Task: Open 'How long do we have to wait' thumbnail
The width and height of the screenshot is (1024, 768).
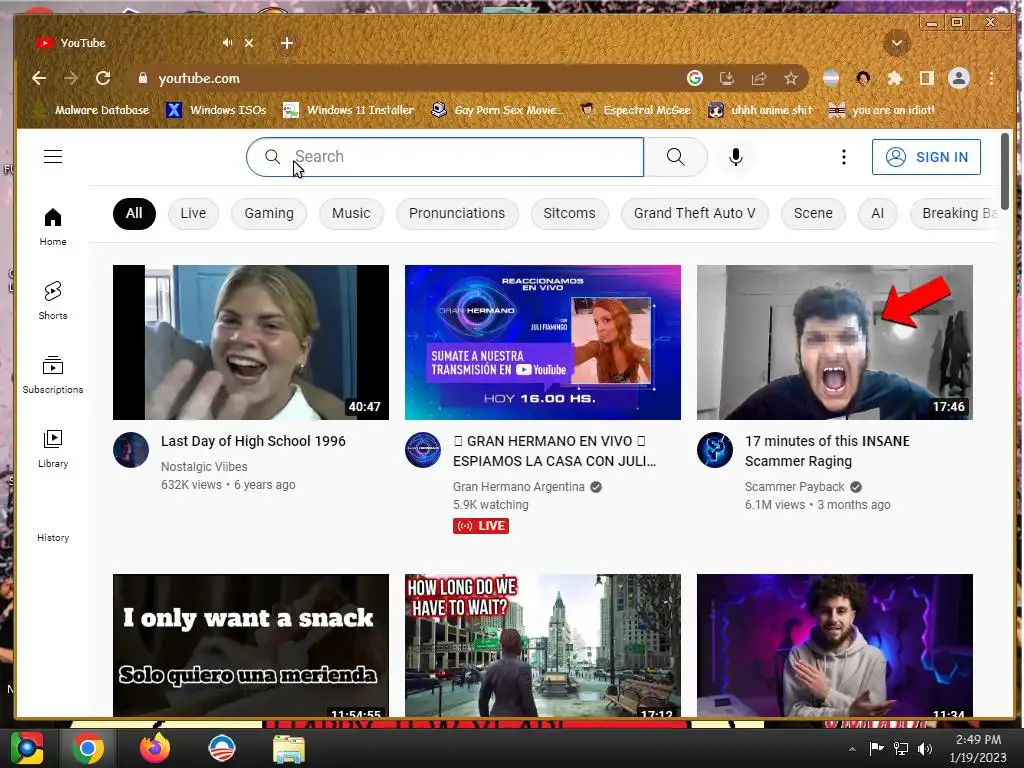Action: click(x=543, y=645)
